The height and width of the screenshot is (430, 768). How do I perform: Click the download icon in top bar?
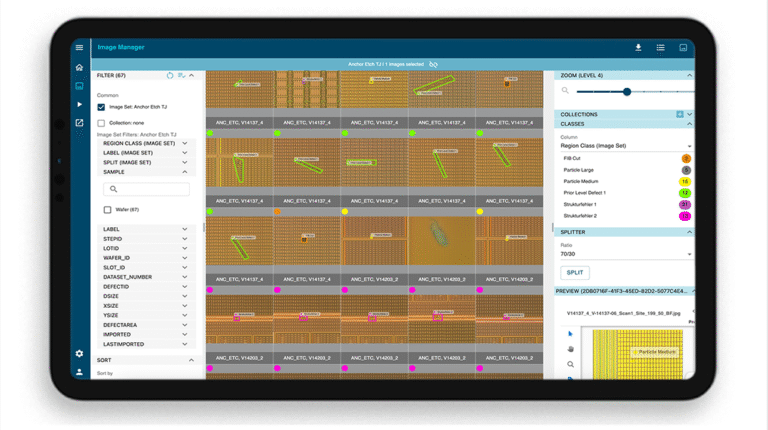coord(638,47)
